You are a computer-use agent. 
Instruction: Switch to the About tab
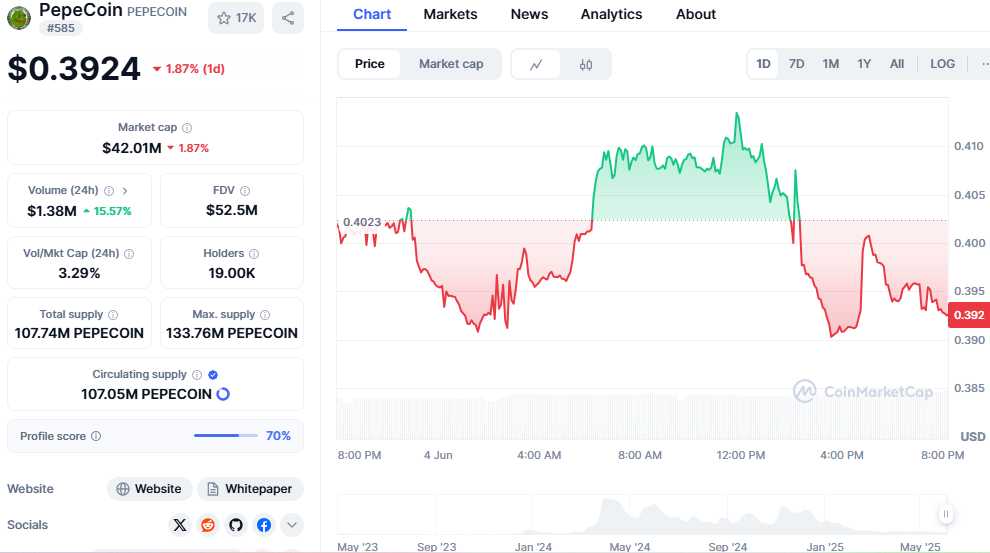pyautogui.click(x=696, y=15)
